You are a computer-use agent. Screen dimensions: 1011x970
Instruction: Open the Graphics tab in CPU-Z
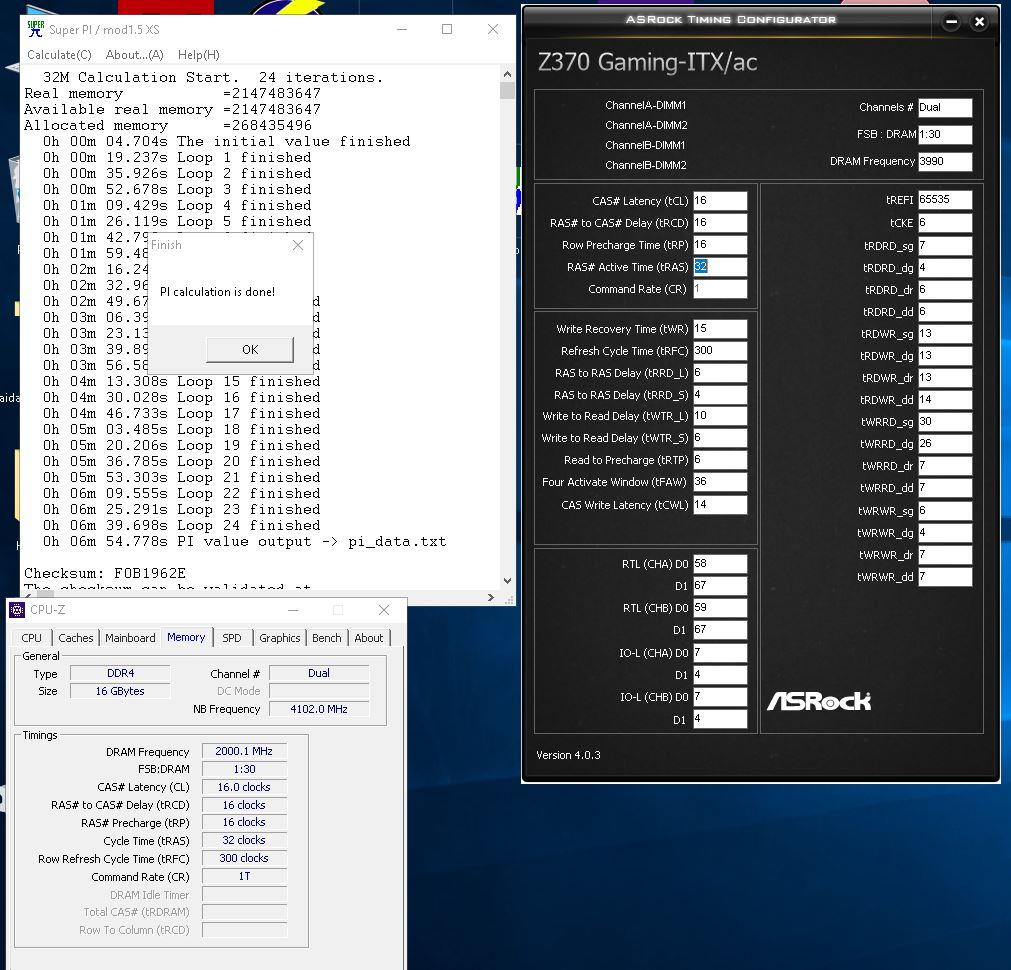point(279,638)
